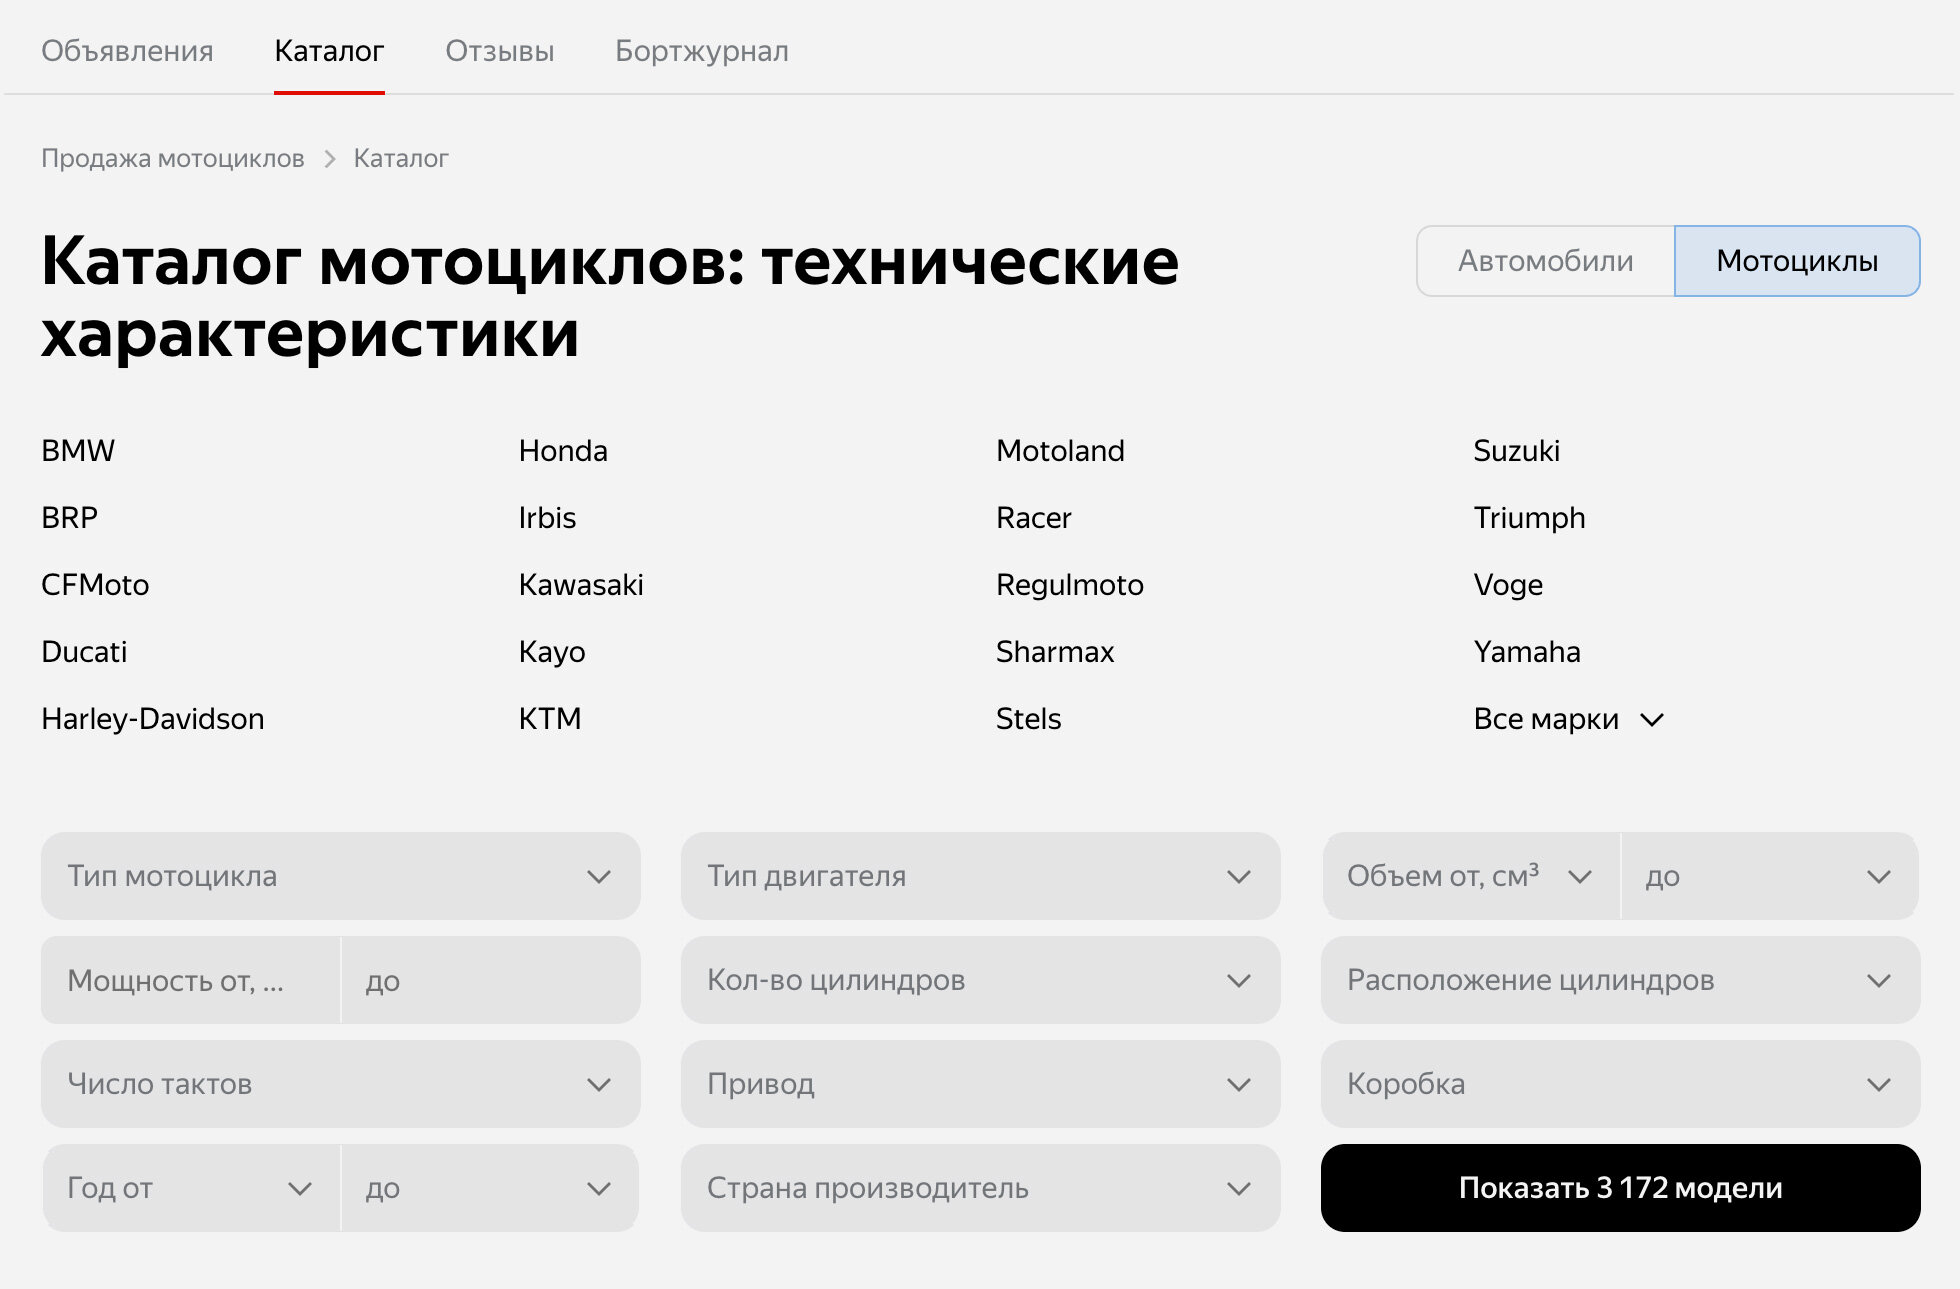This screenshot has width=1960, height=1289.
Task: Expand the Все марки list
Action: (1569, 719)
